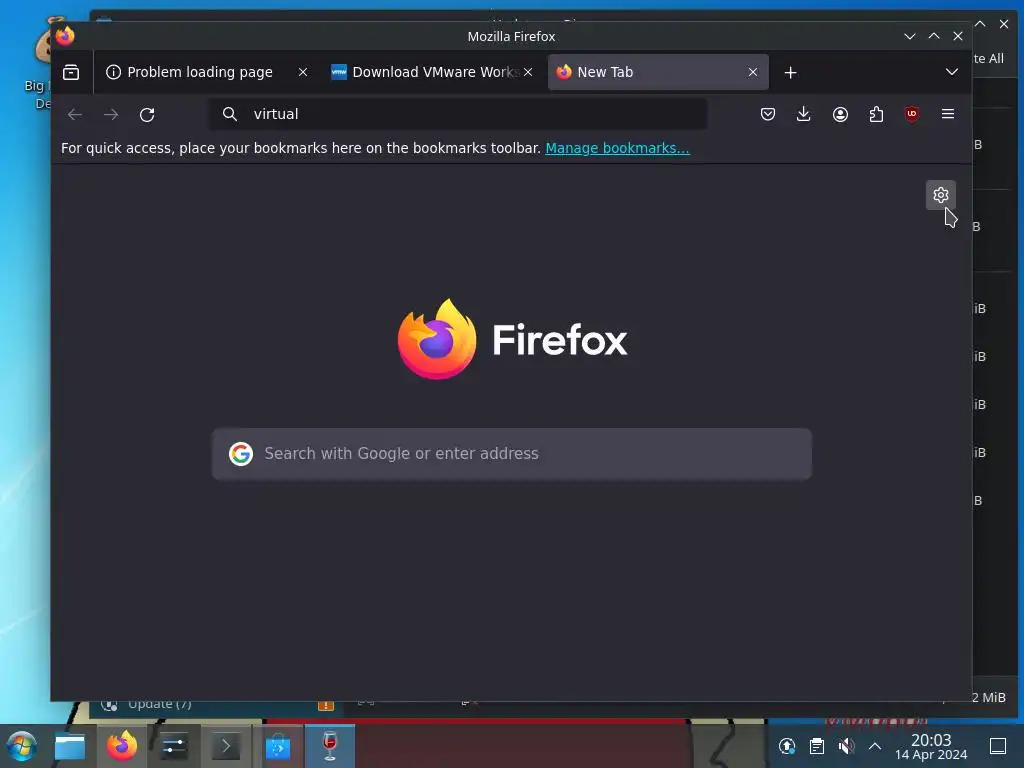Open file manager from the taskbar
The image size is (1024, 768).
(70, 746)
